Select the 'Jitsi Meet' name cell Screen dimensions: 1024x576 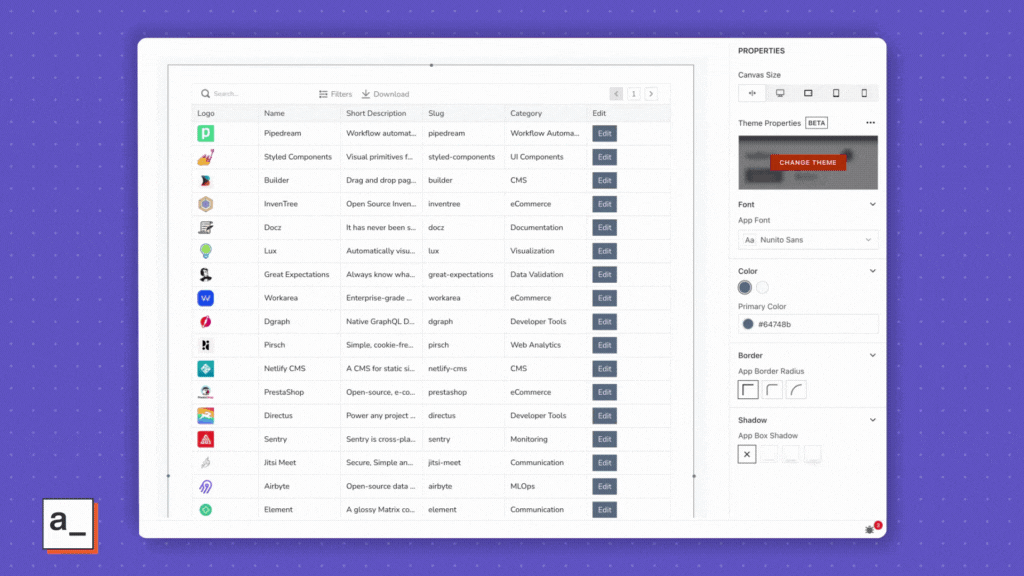coord(298,462)
